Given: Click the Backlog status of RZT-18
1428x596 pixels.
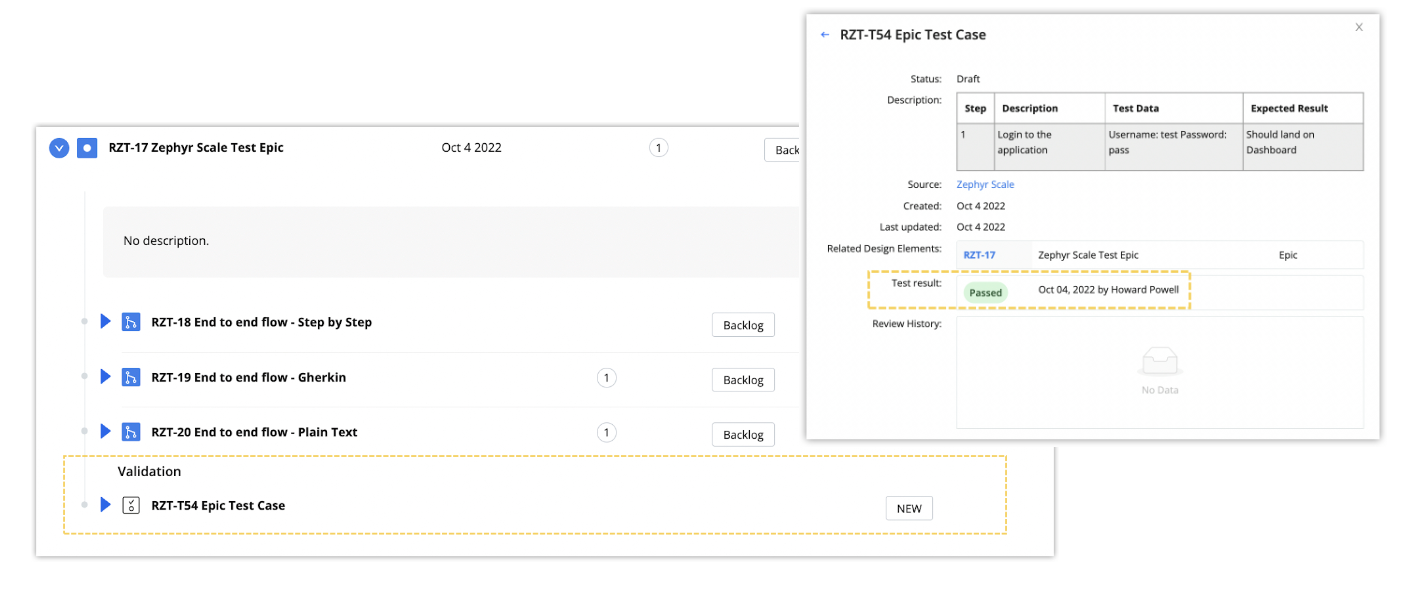Looking at the screenshot, I should click(x=743, y=325).
